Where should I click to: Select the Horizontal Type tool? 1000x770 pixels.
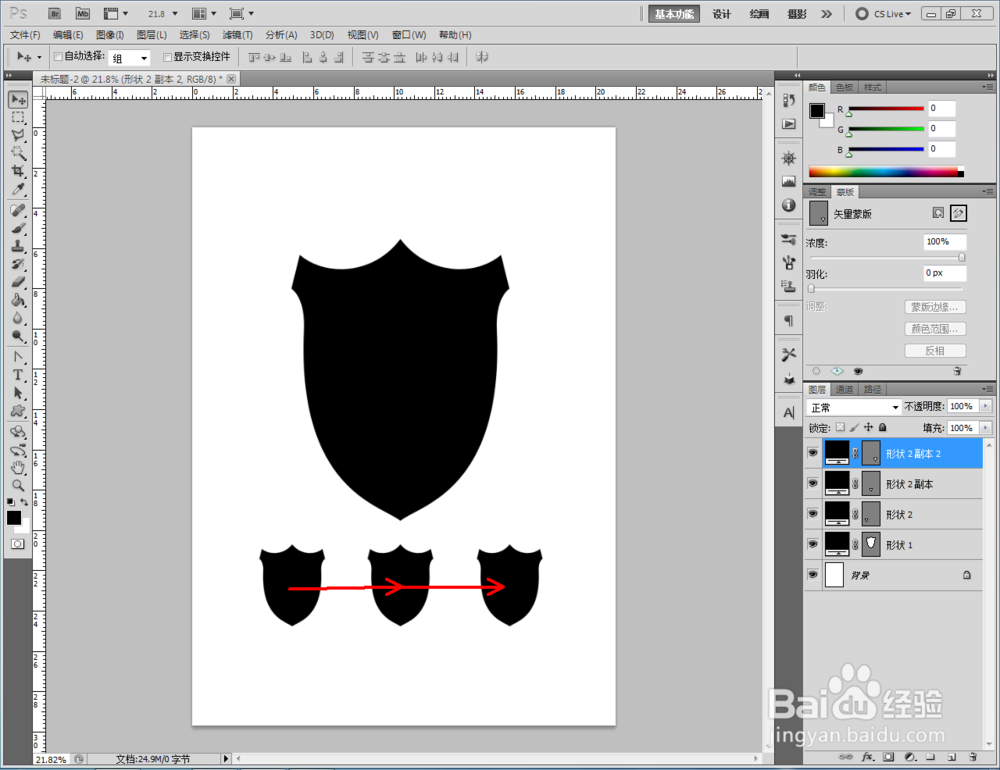[18, 375]
